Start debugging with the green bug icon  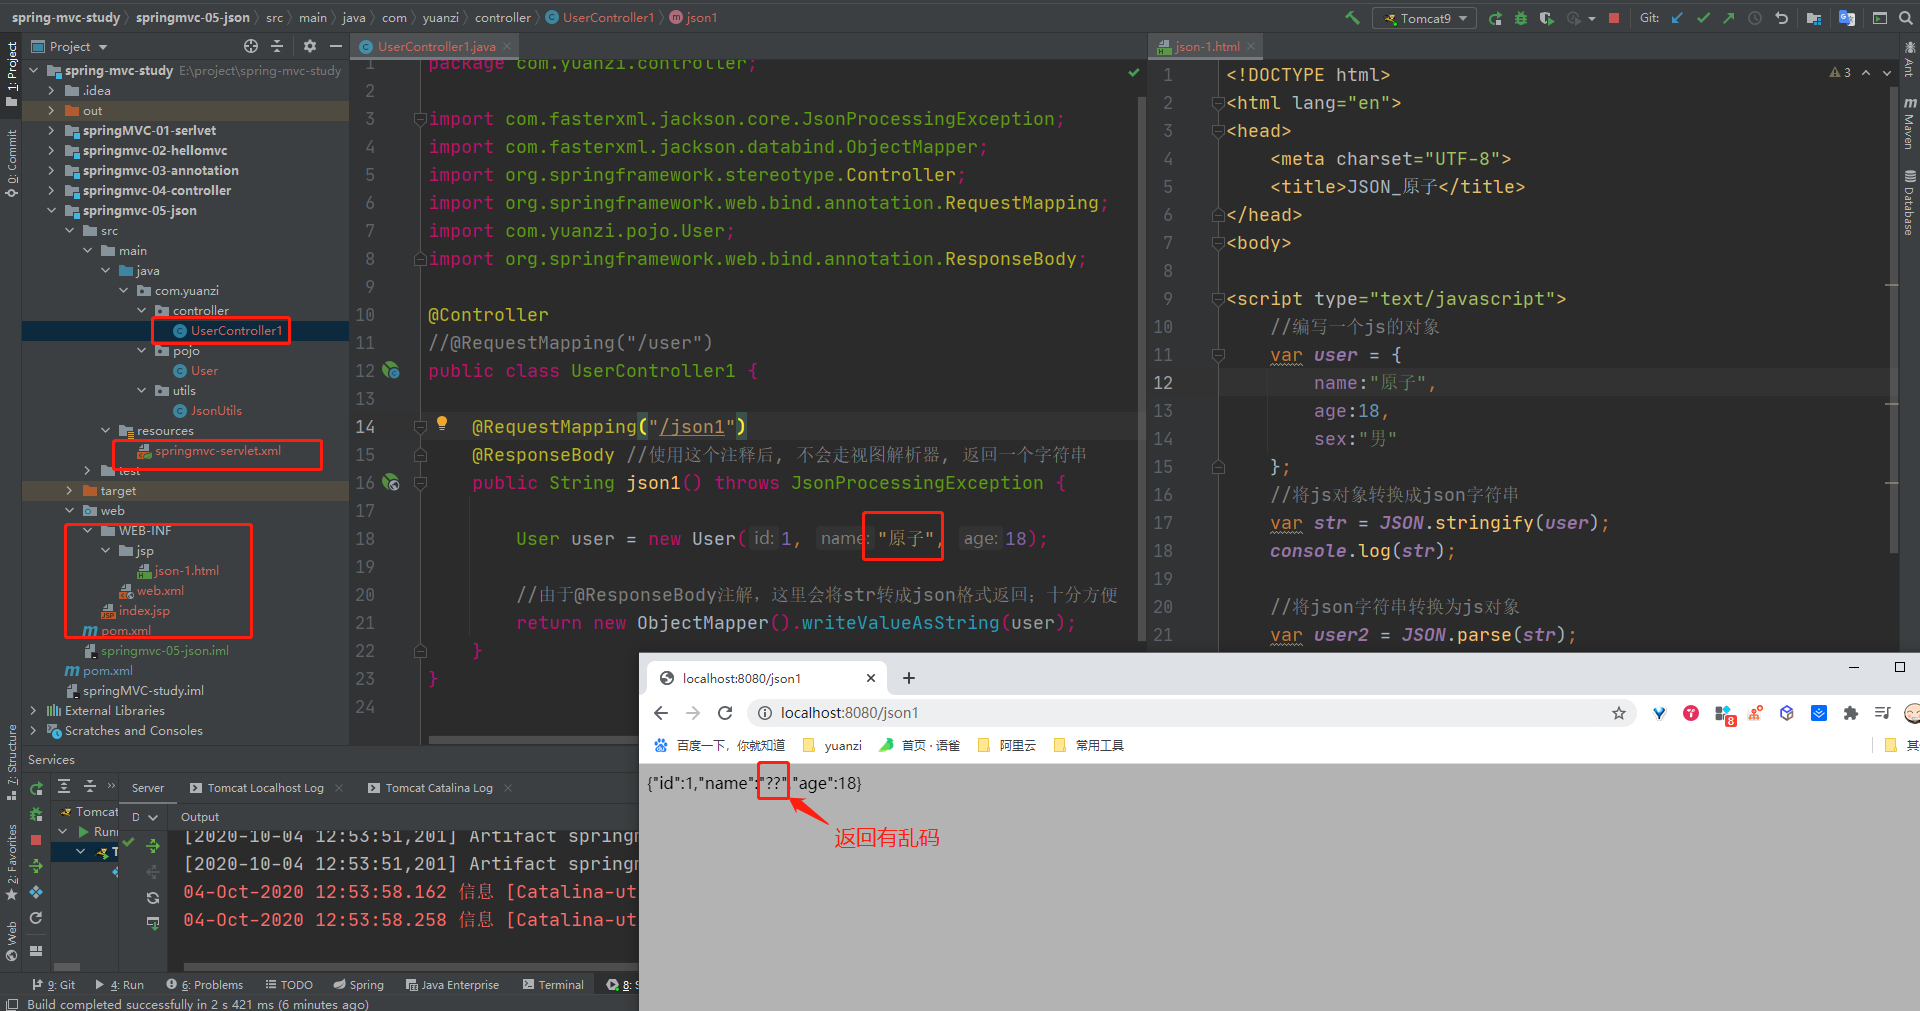pyautogui.click(x=1521, y=18)
